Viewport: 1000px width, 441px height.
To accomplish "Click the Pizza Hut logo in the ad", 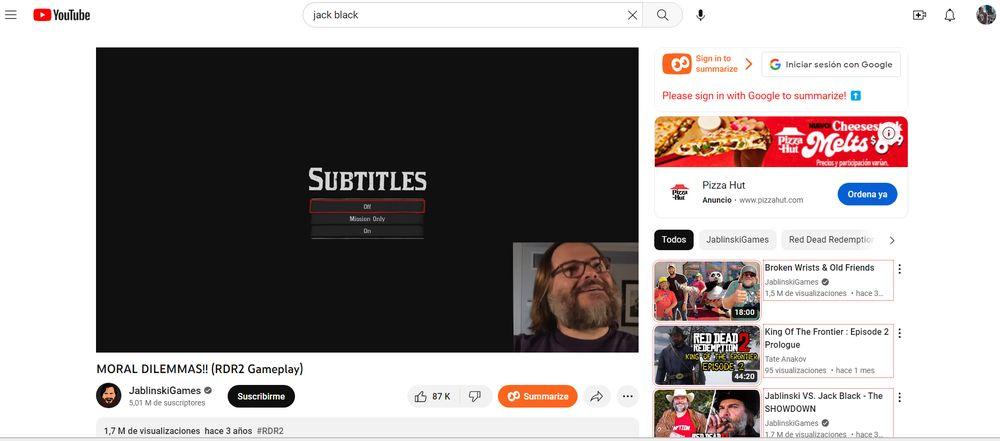I will (679, 192).
